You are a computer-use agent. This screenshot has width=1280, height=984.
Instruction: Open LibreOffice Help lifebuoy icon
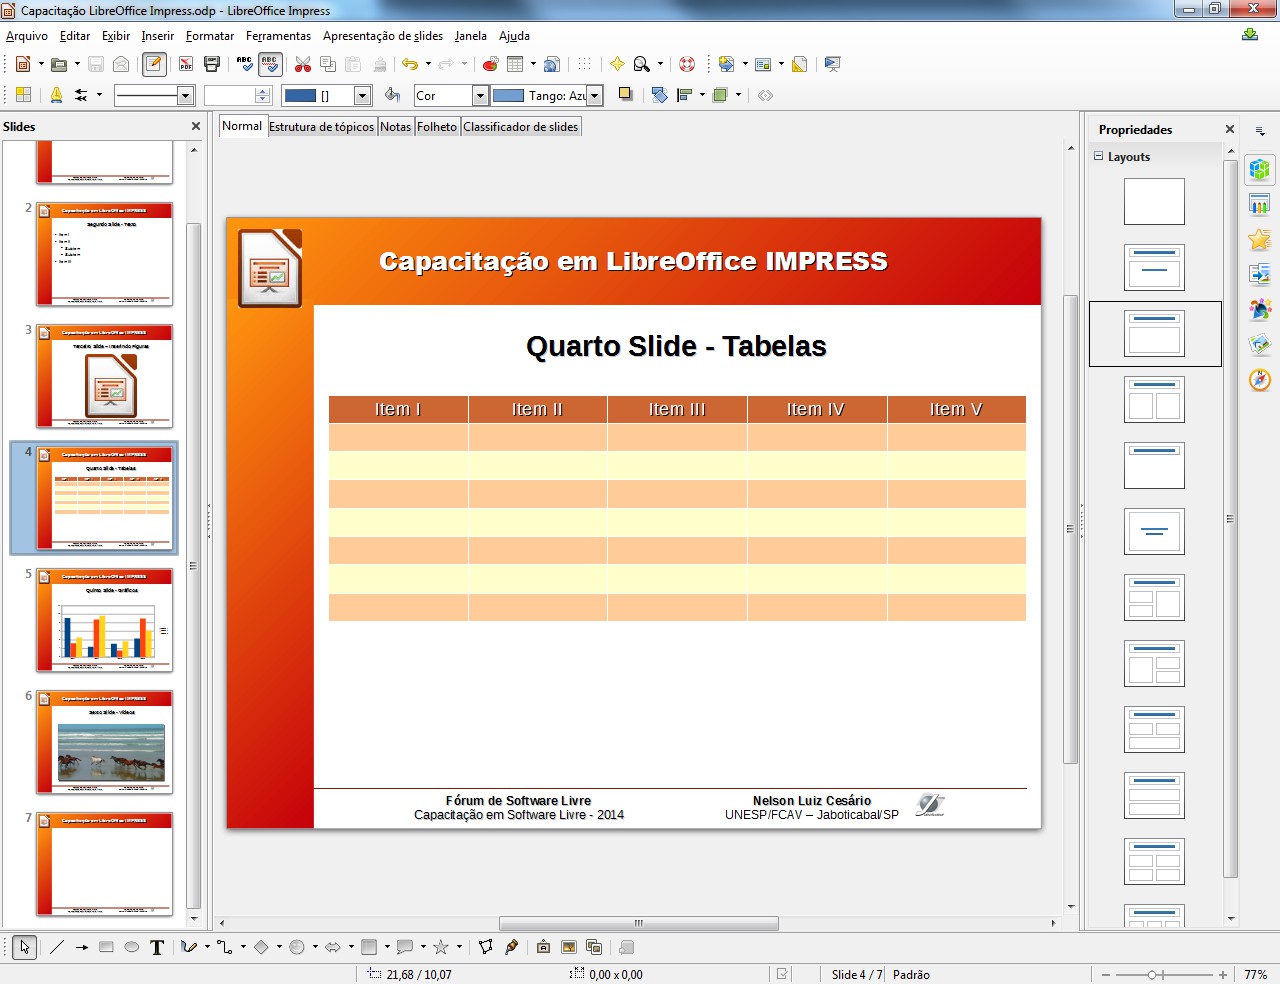[687, 64]
